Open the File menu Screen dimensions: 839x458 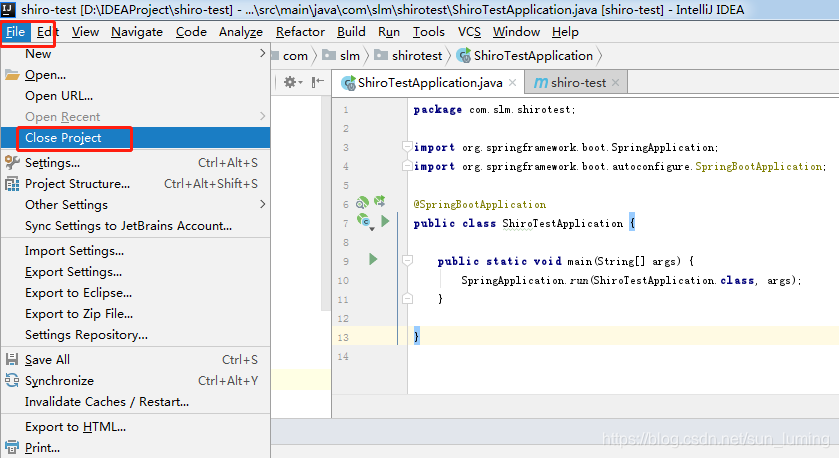click(16, 32)
